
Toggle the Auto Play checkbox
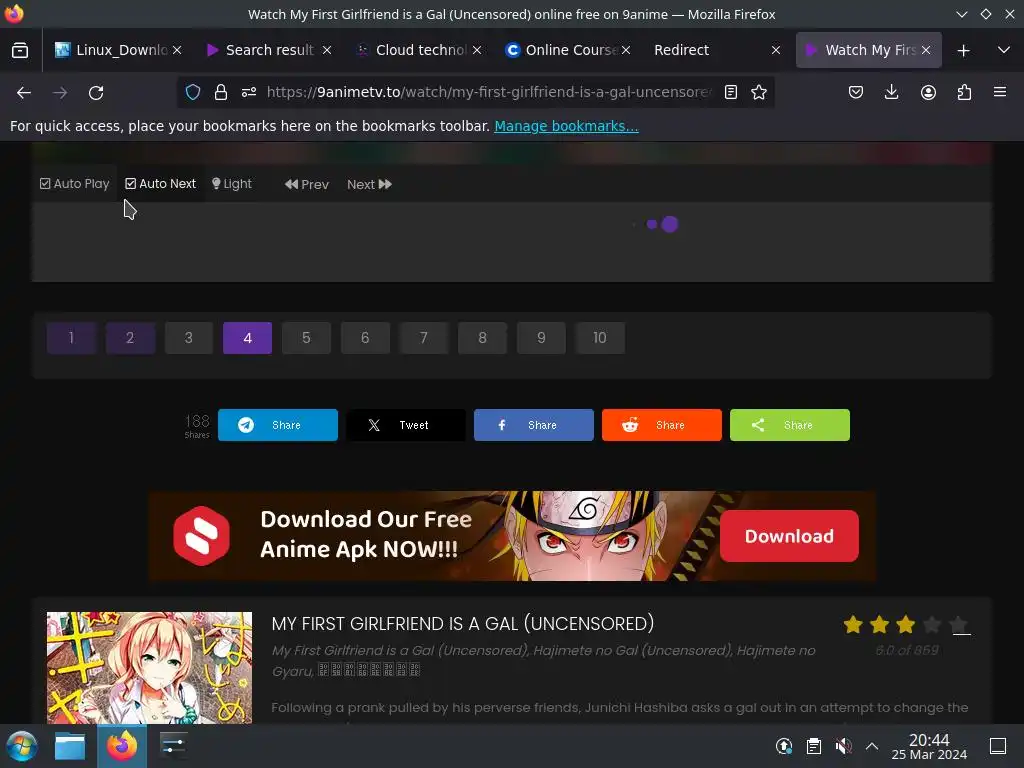click(x=74, y=184)
